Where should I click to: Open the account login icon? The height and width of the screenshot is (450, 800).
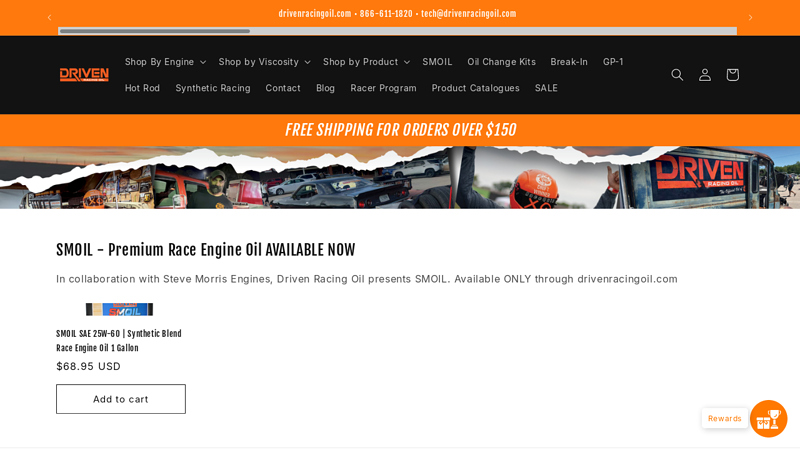(705, 75)
